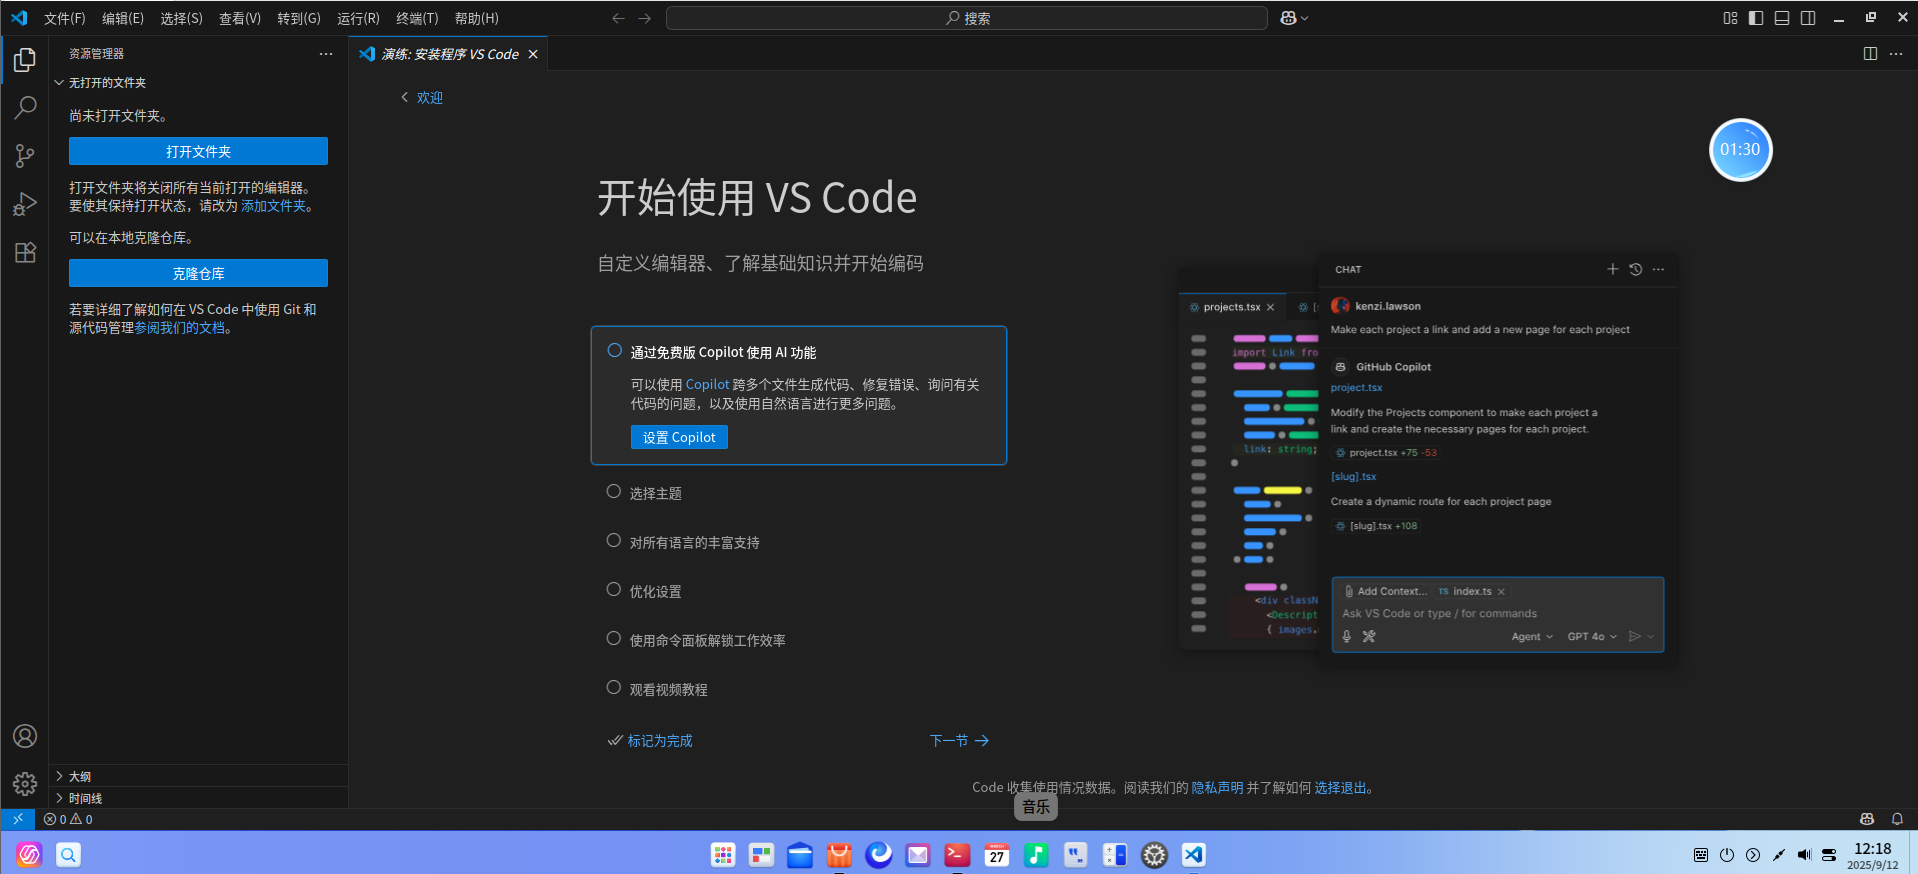Screen dimensions: 1918x874
Task: Open the Accounts icon in the activity bar
Action: tap(25, 736)
